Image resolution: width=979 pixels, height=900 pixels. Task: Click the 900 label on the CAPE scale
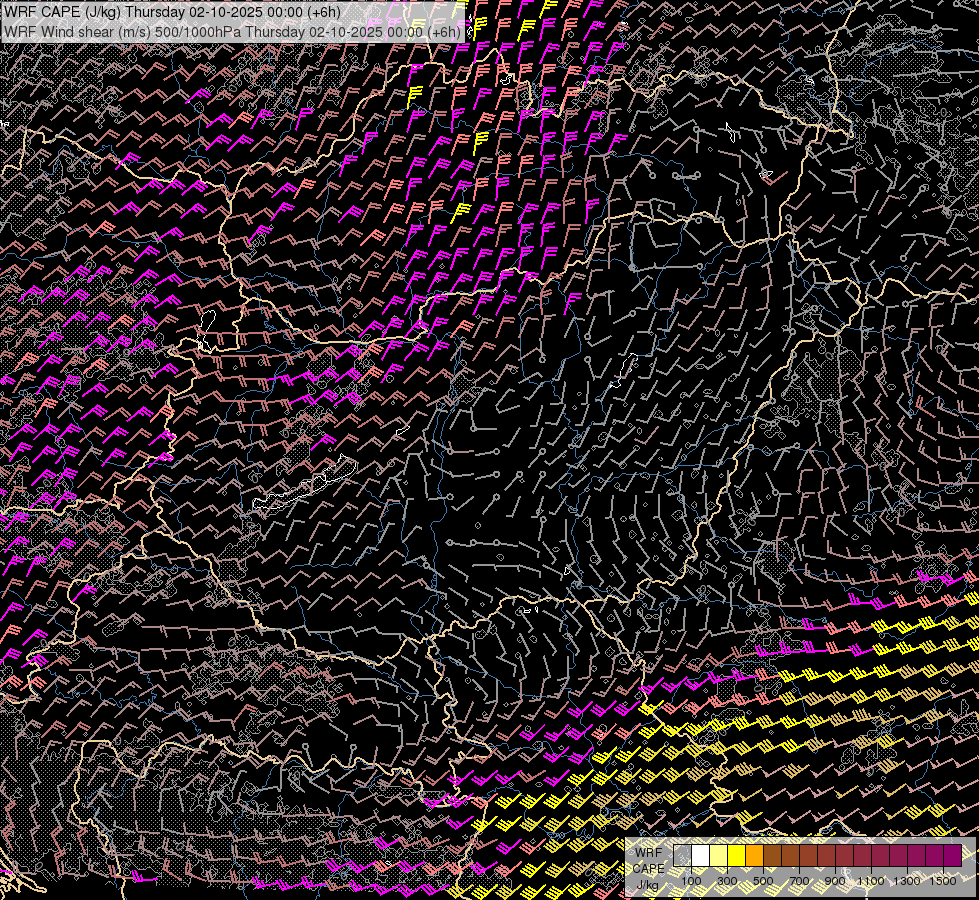click(x=835, y=881)
